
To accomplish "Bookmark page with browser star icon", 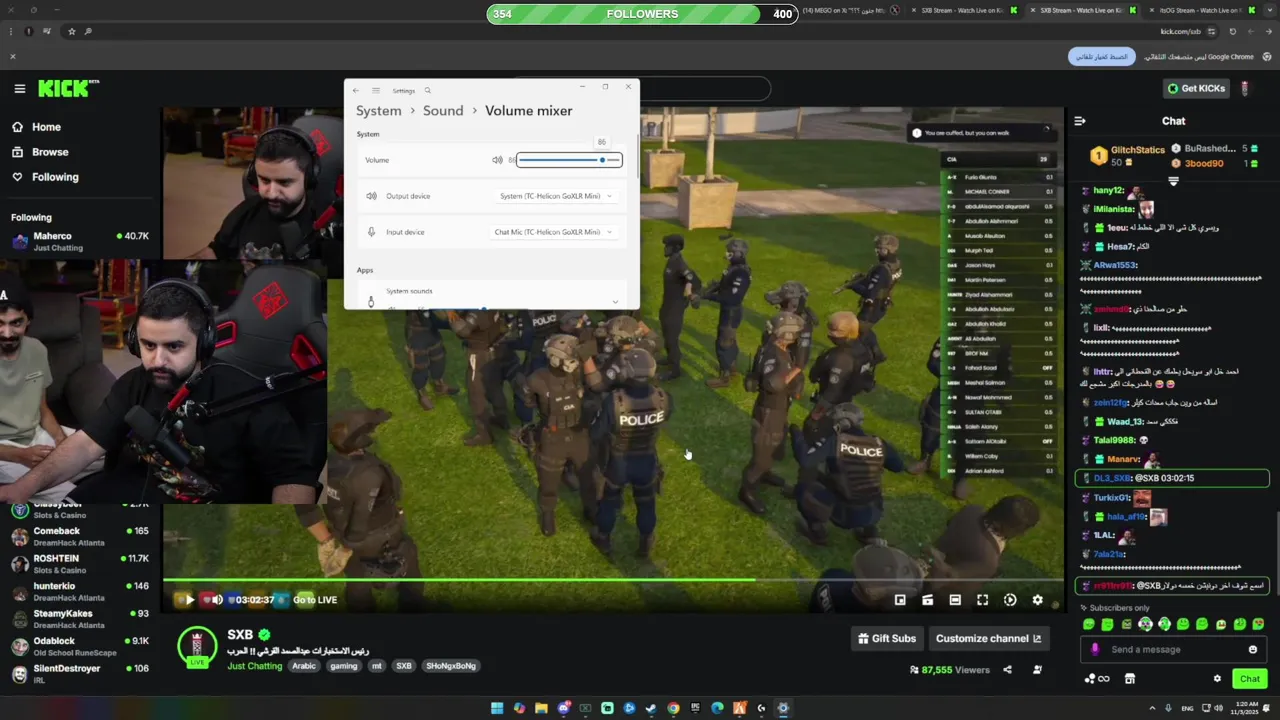I will coord(71,31).
